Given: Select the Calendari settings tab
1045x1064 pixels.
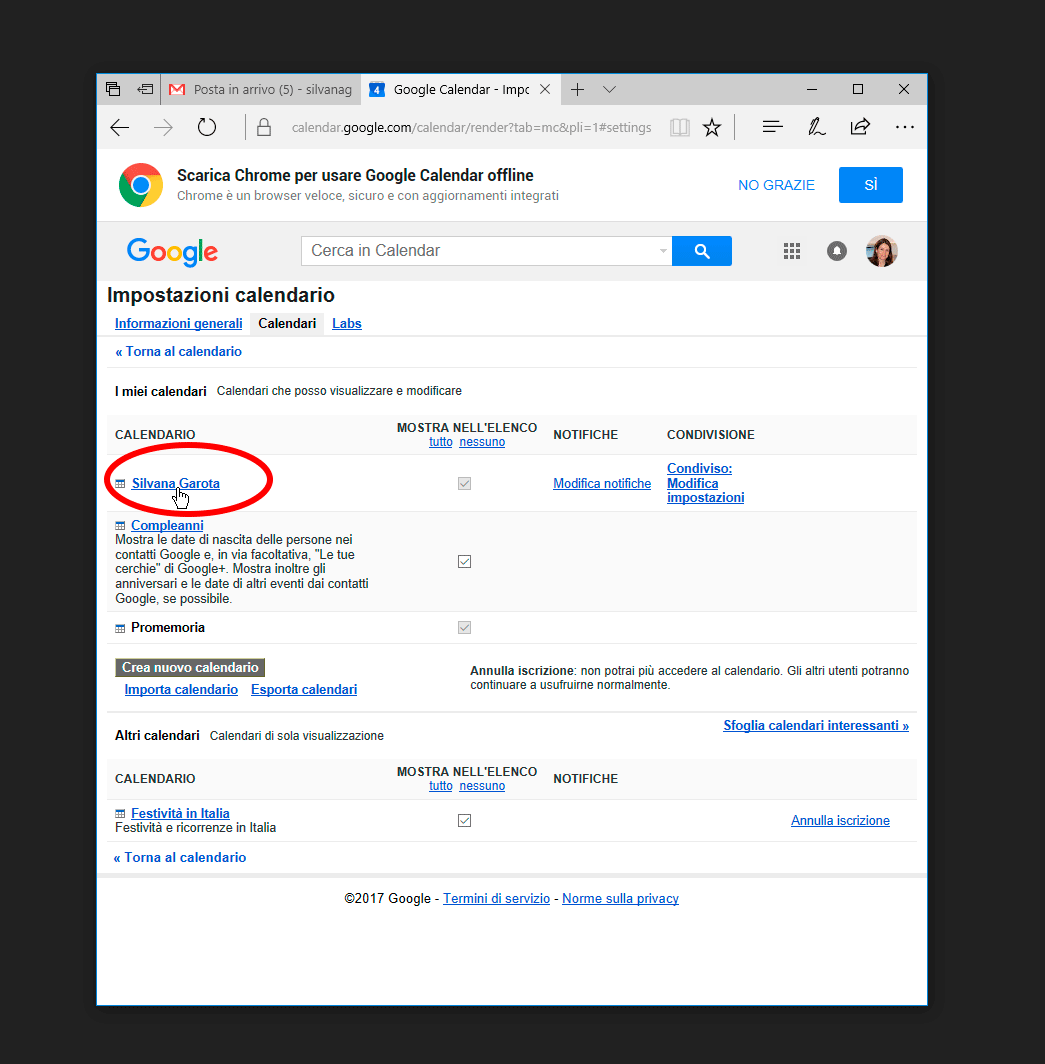Looking at the screenshot, I should (x=287, y=324).
